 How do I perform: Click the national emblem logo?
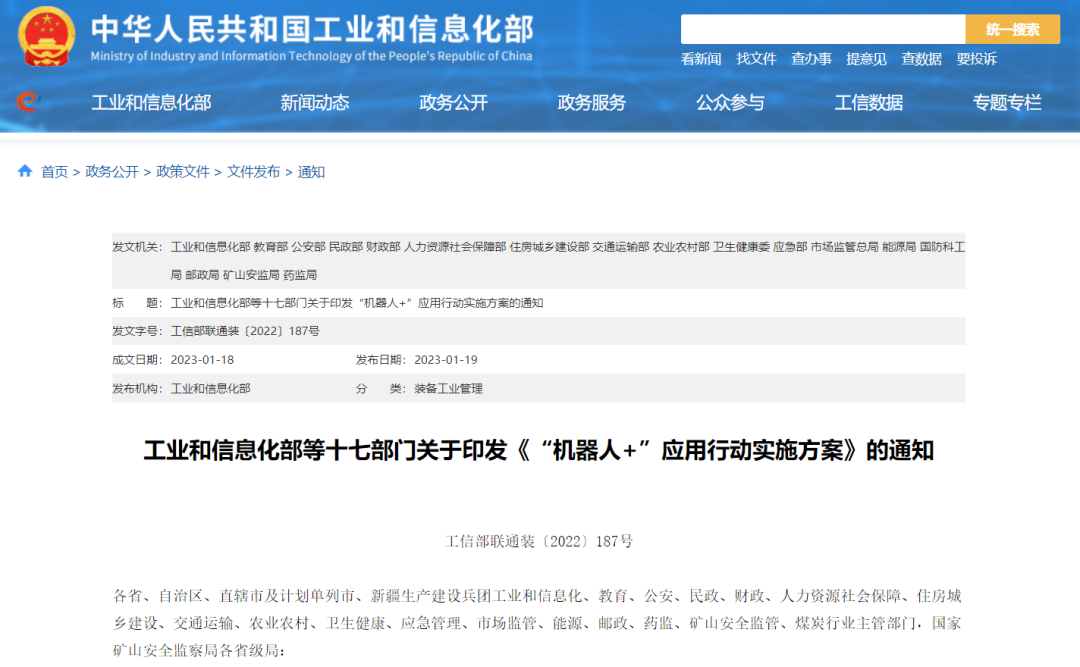(x=46, y=37)
